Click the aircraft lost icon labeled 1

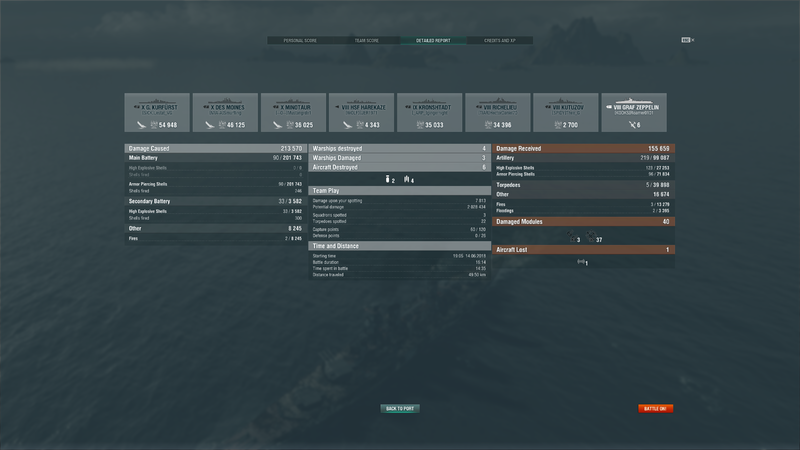click(581, 262)
